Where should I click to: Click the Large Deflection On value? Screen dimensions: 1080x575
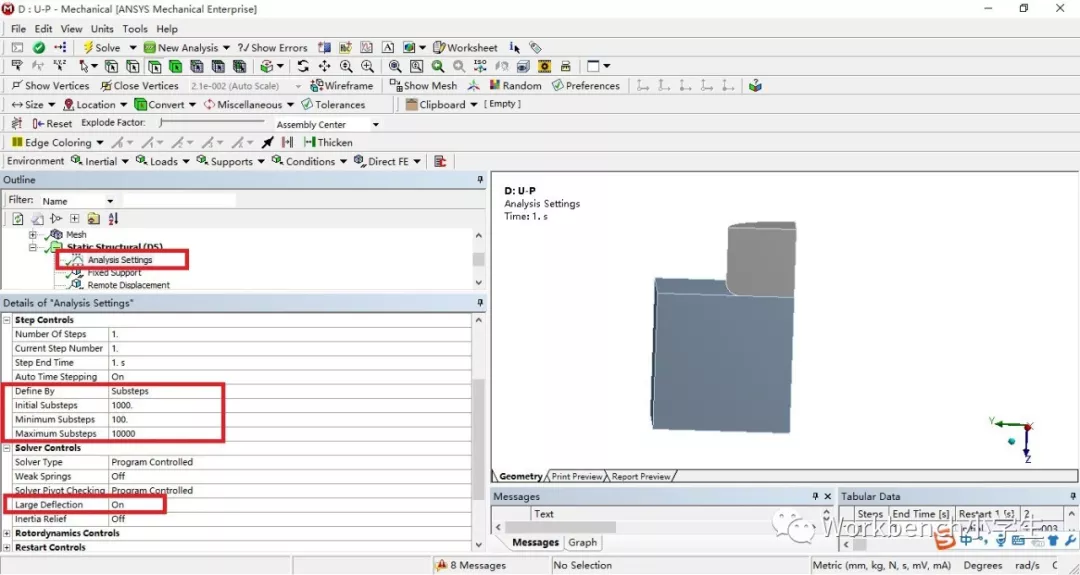[289, 505]
